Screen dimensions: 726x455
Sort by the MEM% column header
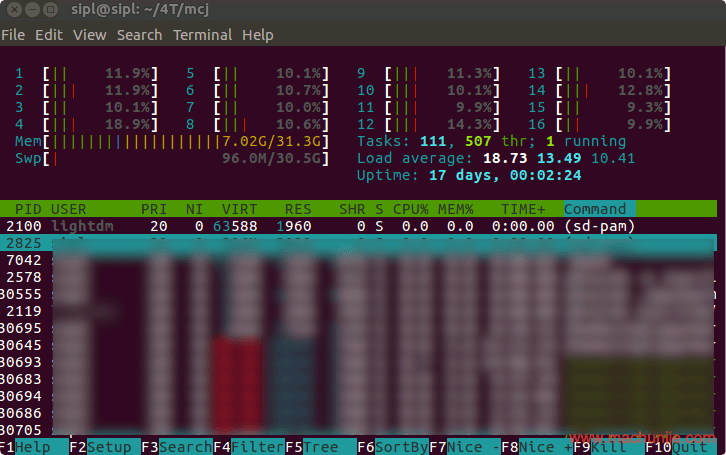(x=456, y=209)
